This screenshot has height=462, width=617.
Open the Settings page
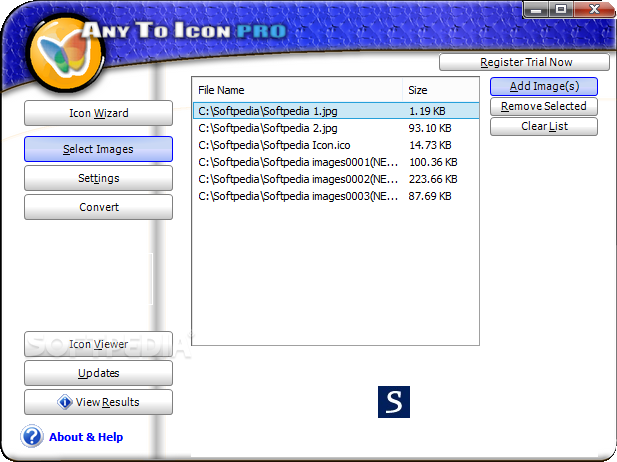point(98,178)
